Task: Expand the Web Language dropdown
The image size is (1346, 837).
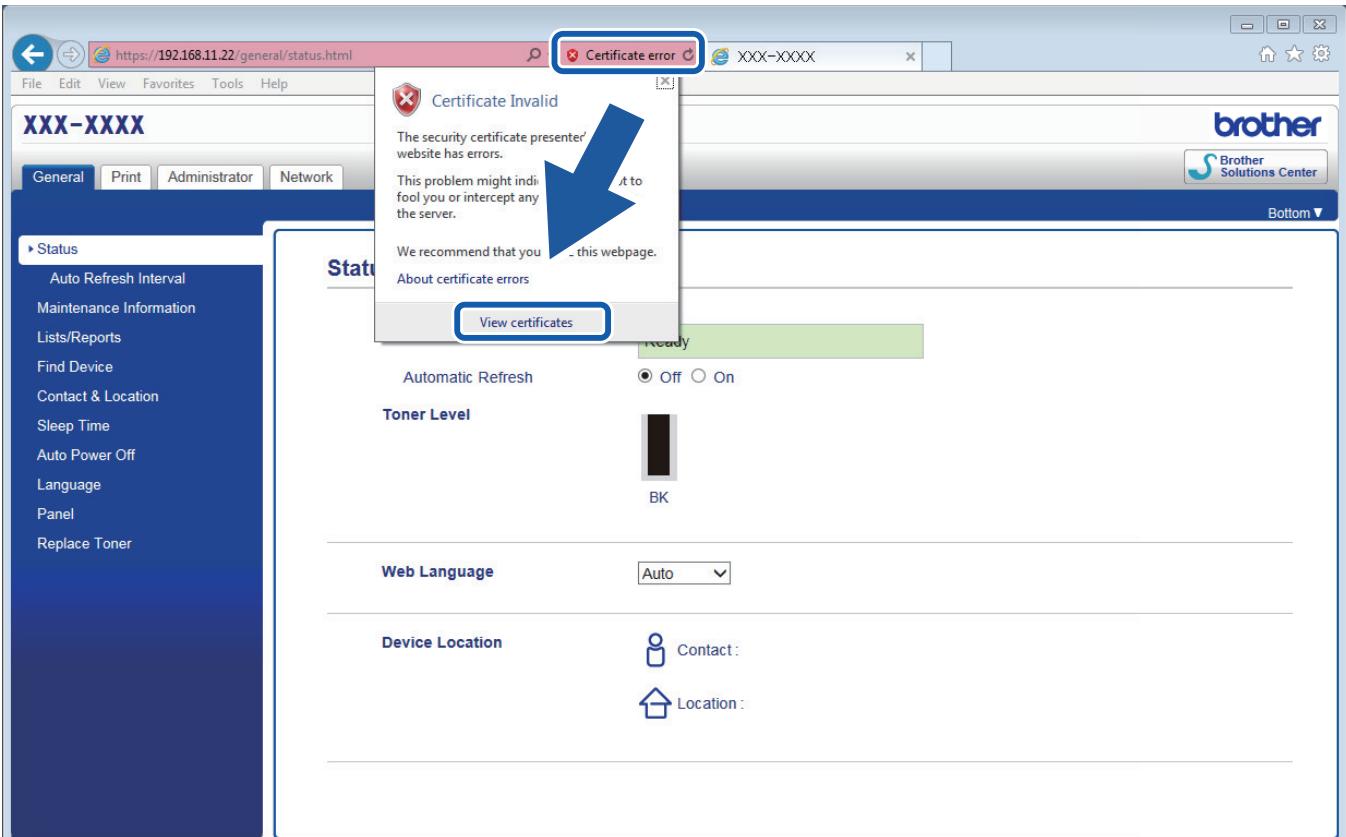Action: 685,574
